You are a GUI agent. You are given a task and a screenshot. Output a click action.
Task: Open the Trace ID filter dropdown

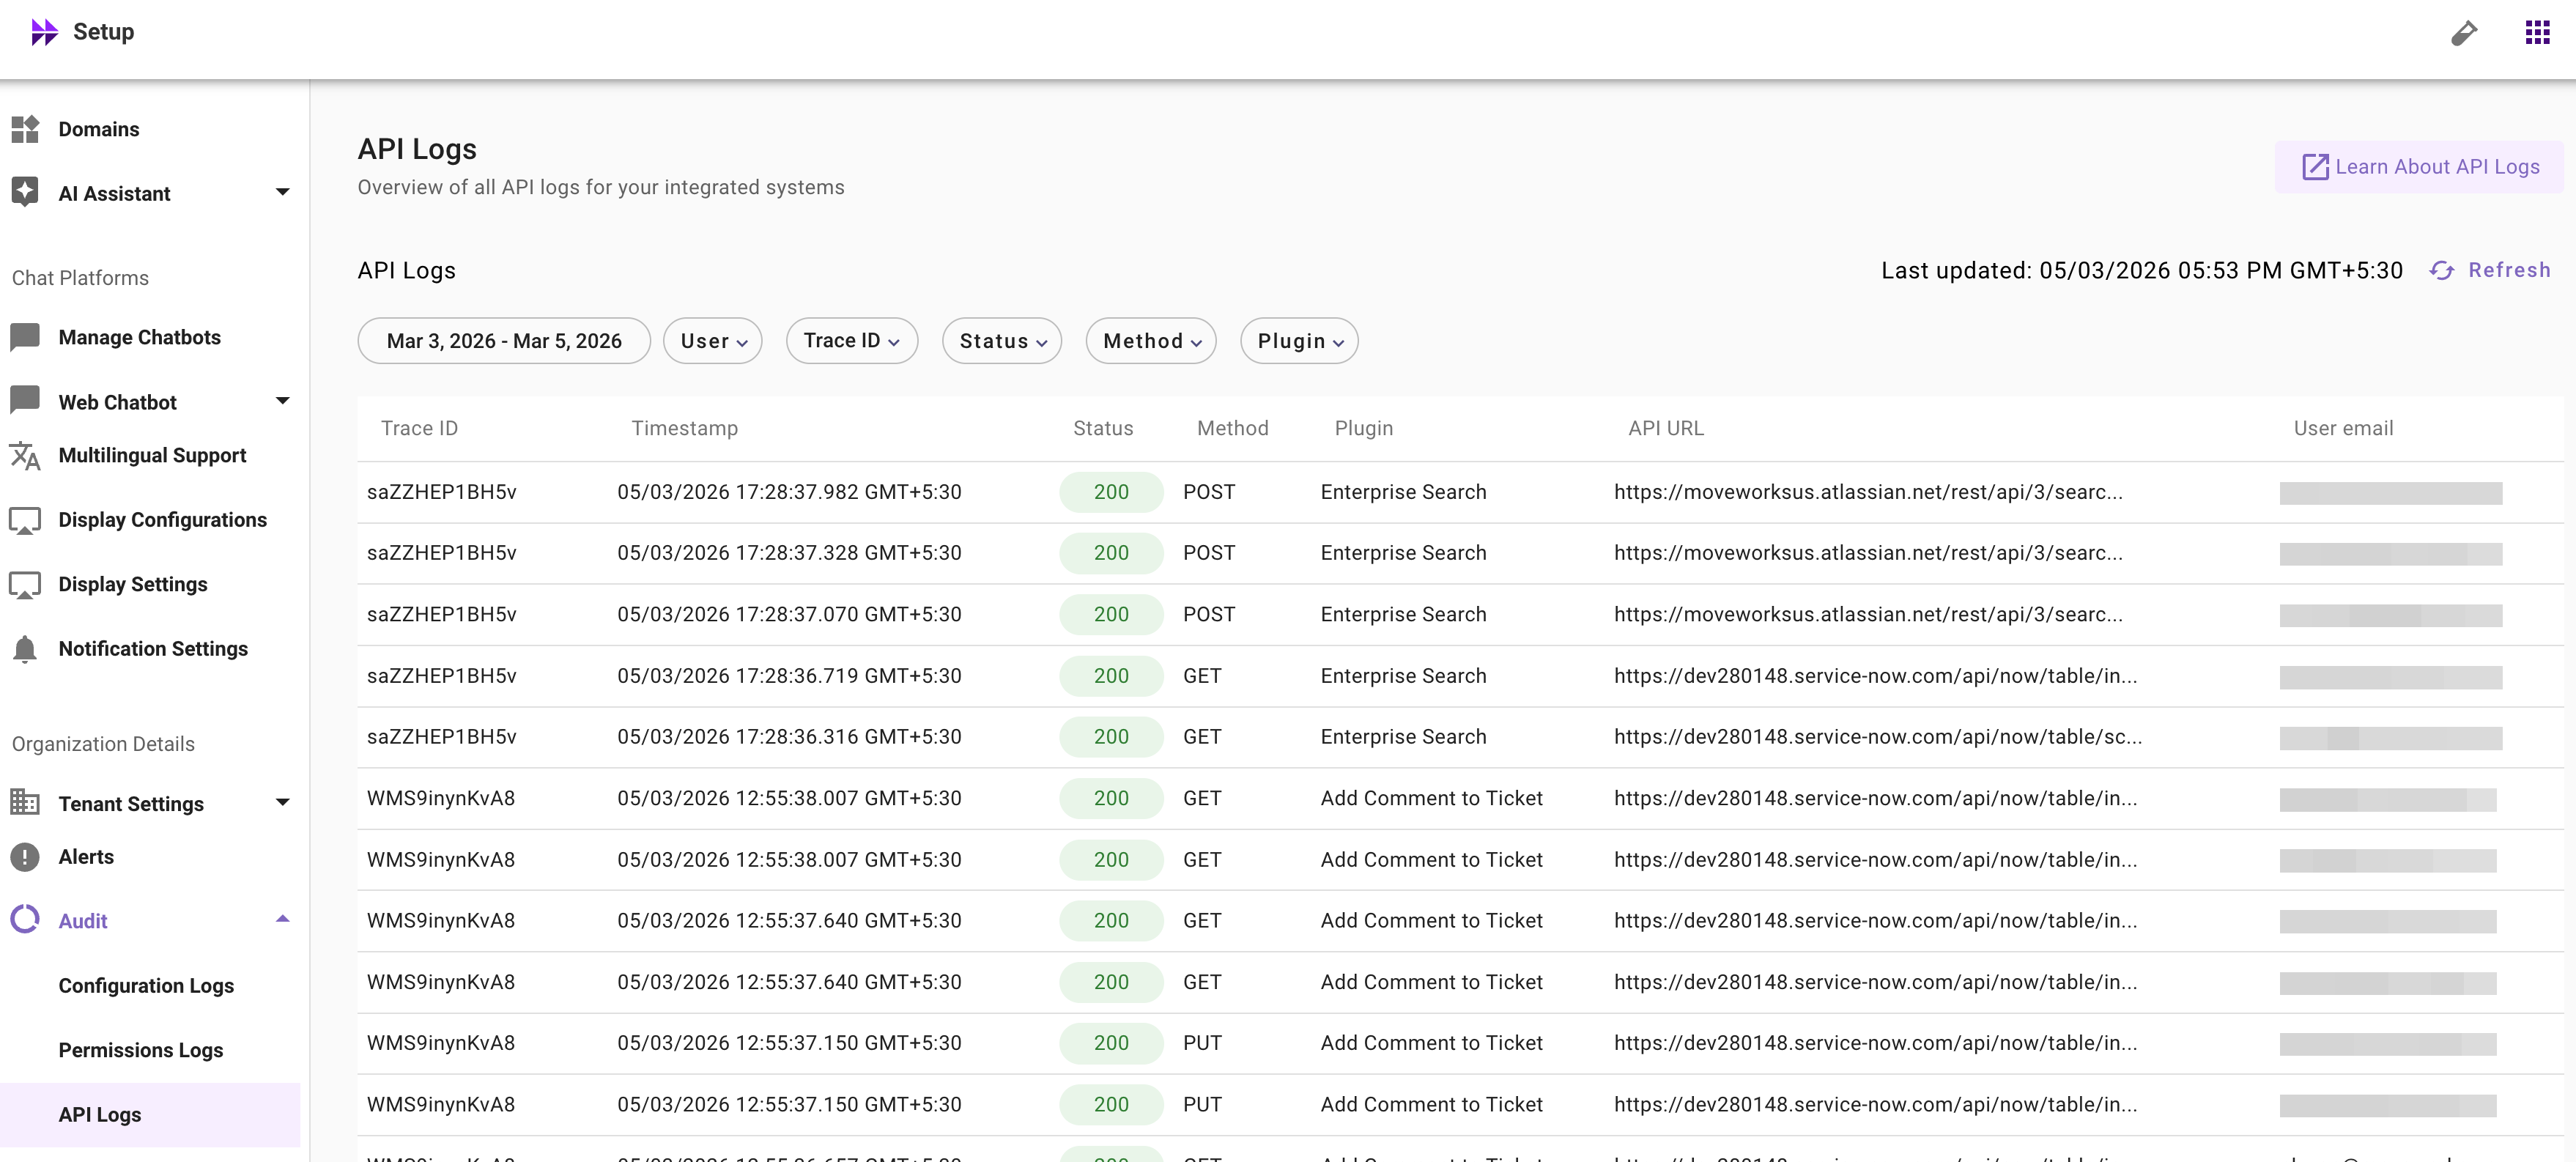tap(851, 341)
